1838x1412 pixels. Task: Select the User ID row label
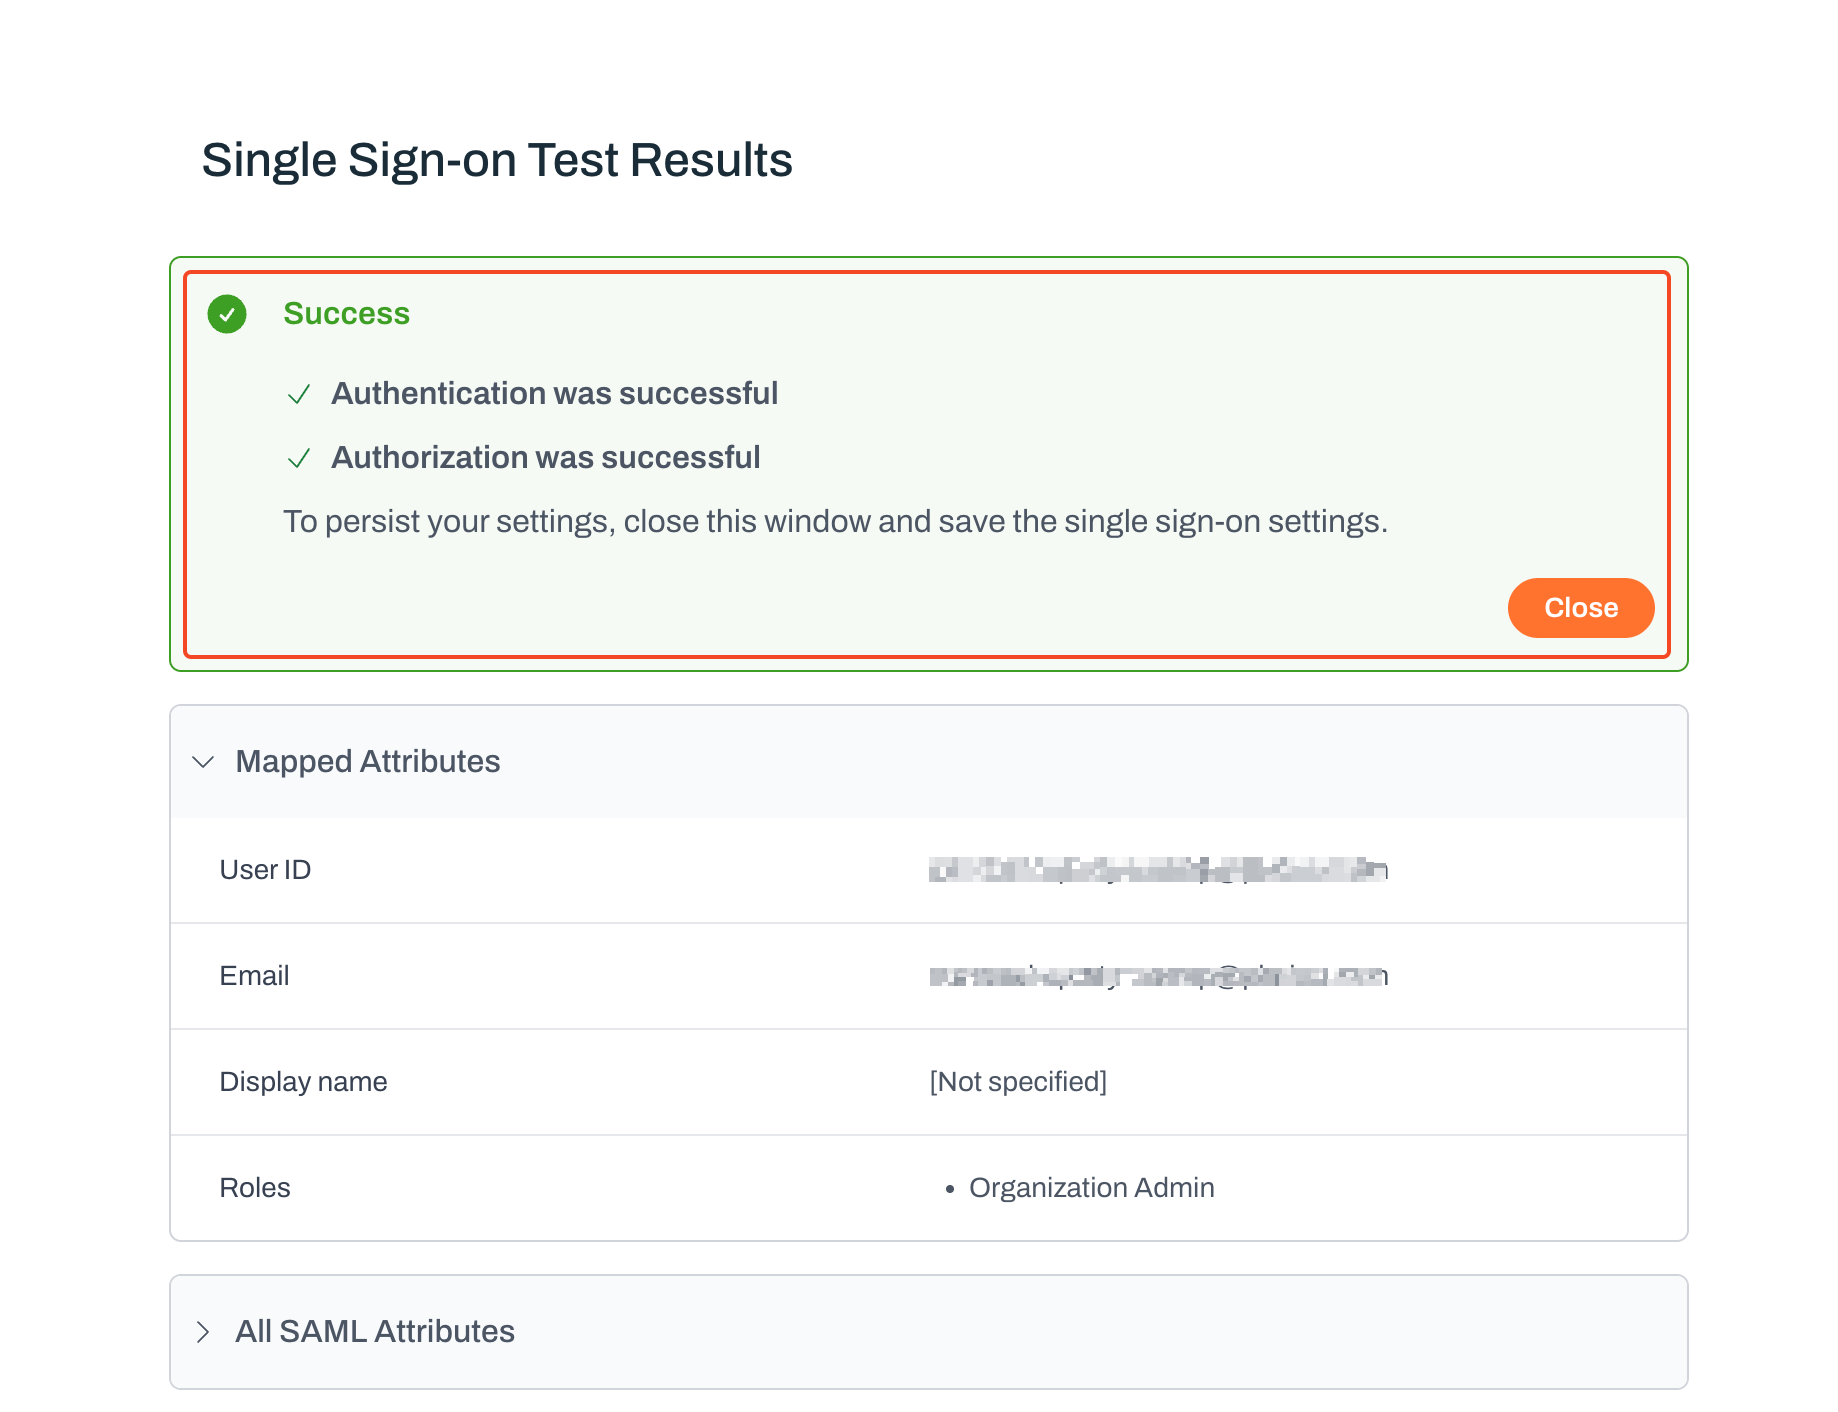(265, 870)
